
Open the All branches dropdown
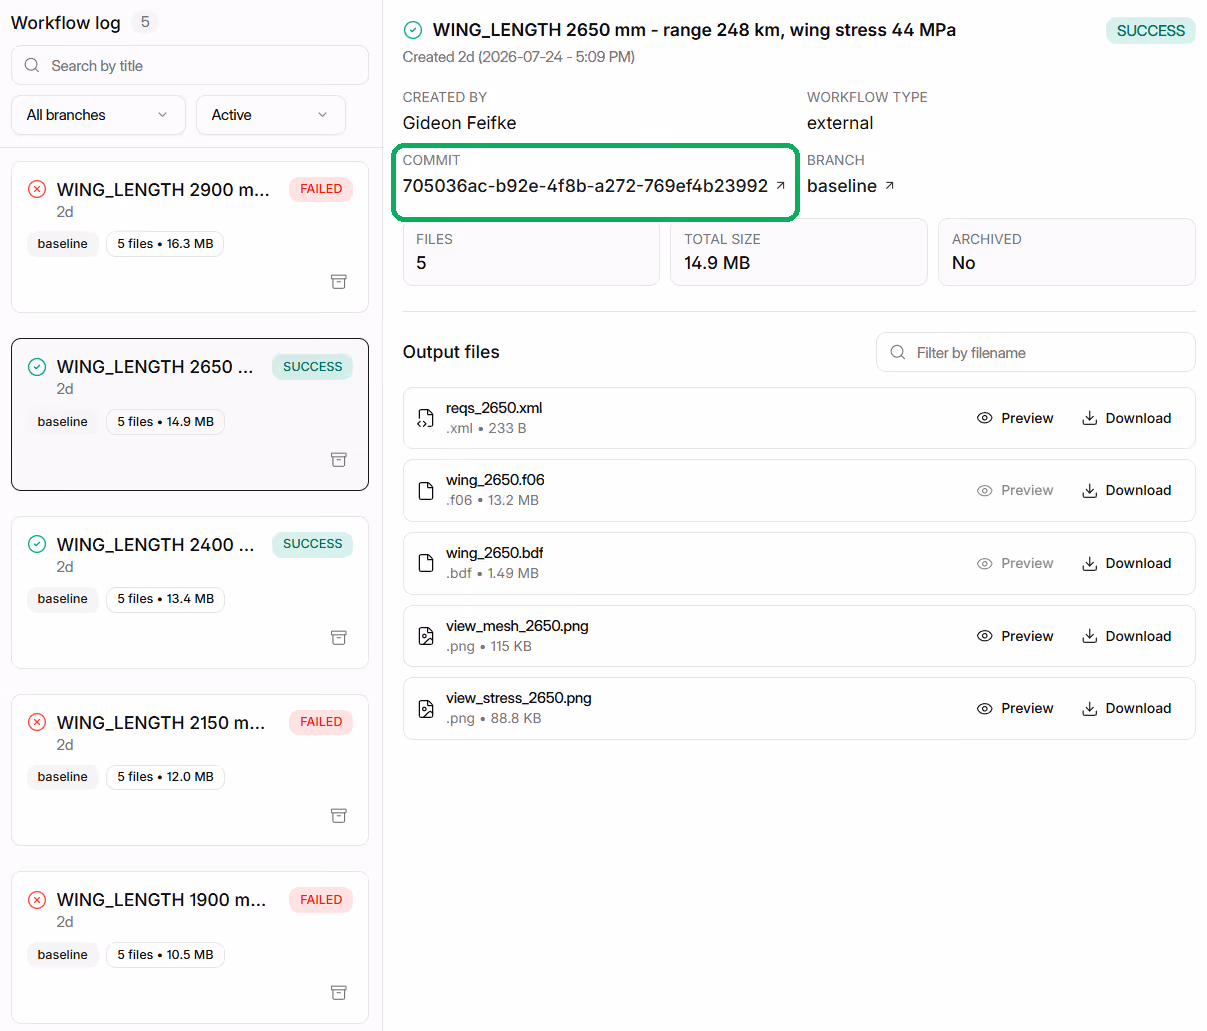click(x=98, y=115)
